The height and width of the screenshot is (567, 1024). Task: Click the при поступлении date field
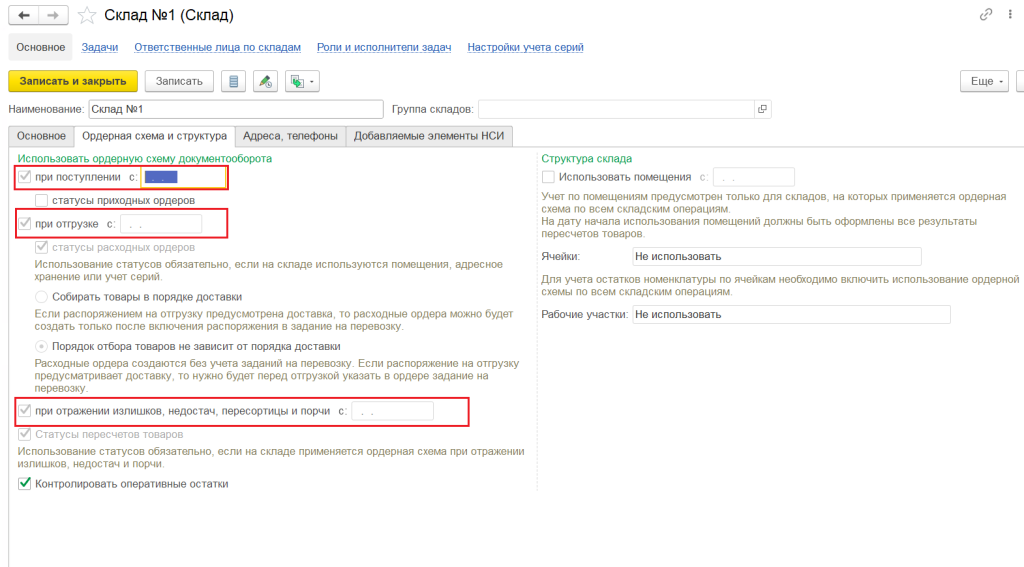[184, 177]
